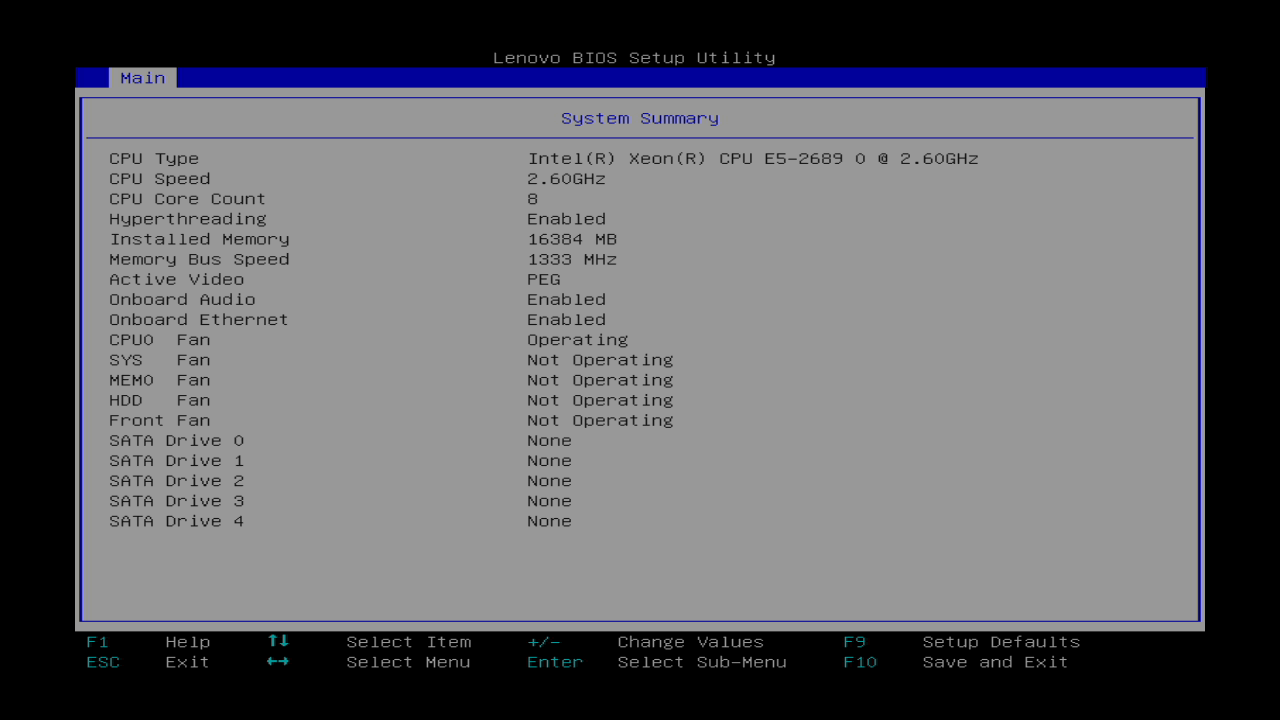
Task: Click the PEG video value
Action: coord(544,279)
